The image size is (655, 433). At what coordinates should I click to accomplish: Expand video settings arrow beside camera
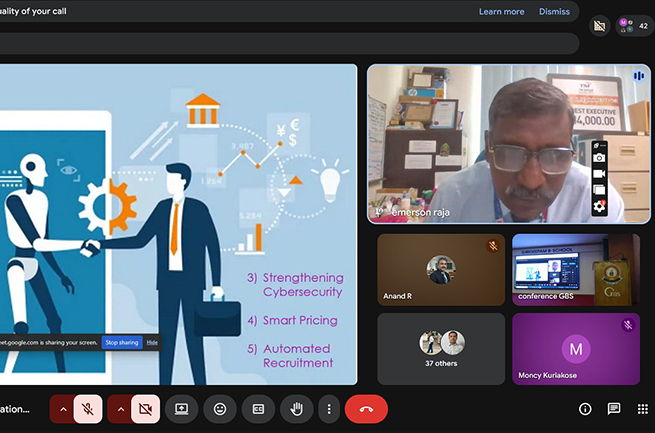pos(119,408)
